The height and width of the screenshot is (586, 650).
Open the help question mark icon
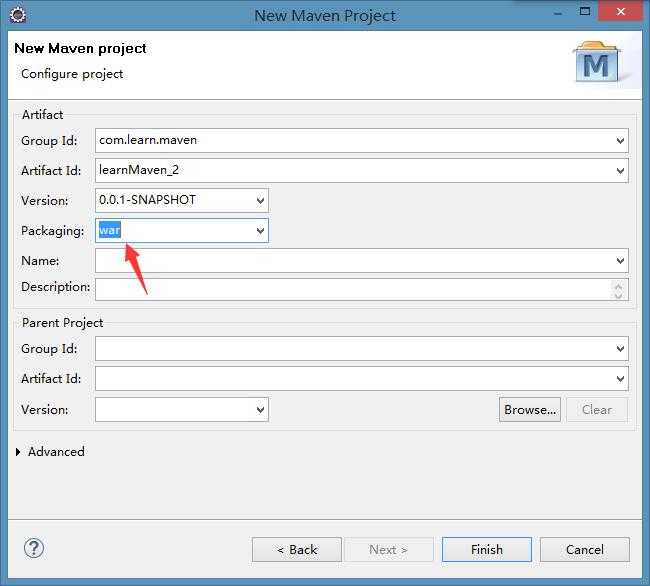coord(34,548)
